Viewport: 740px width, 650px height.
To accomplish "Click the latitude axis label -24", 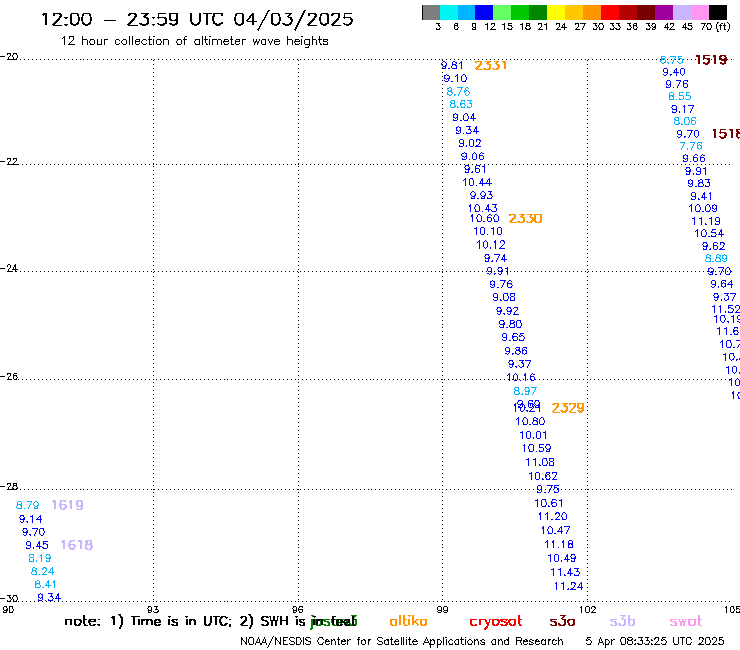I will [9, 269].
